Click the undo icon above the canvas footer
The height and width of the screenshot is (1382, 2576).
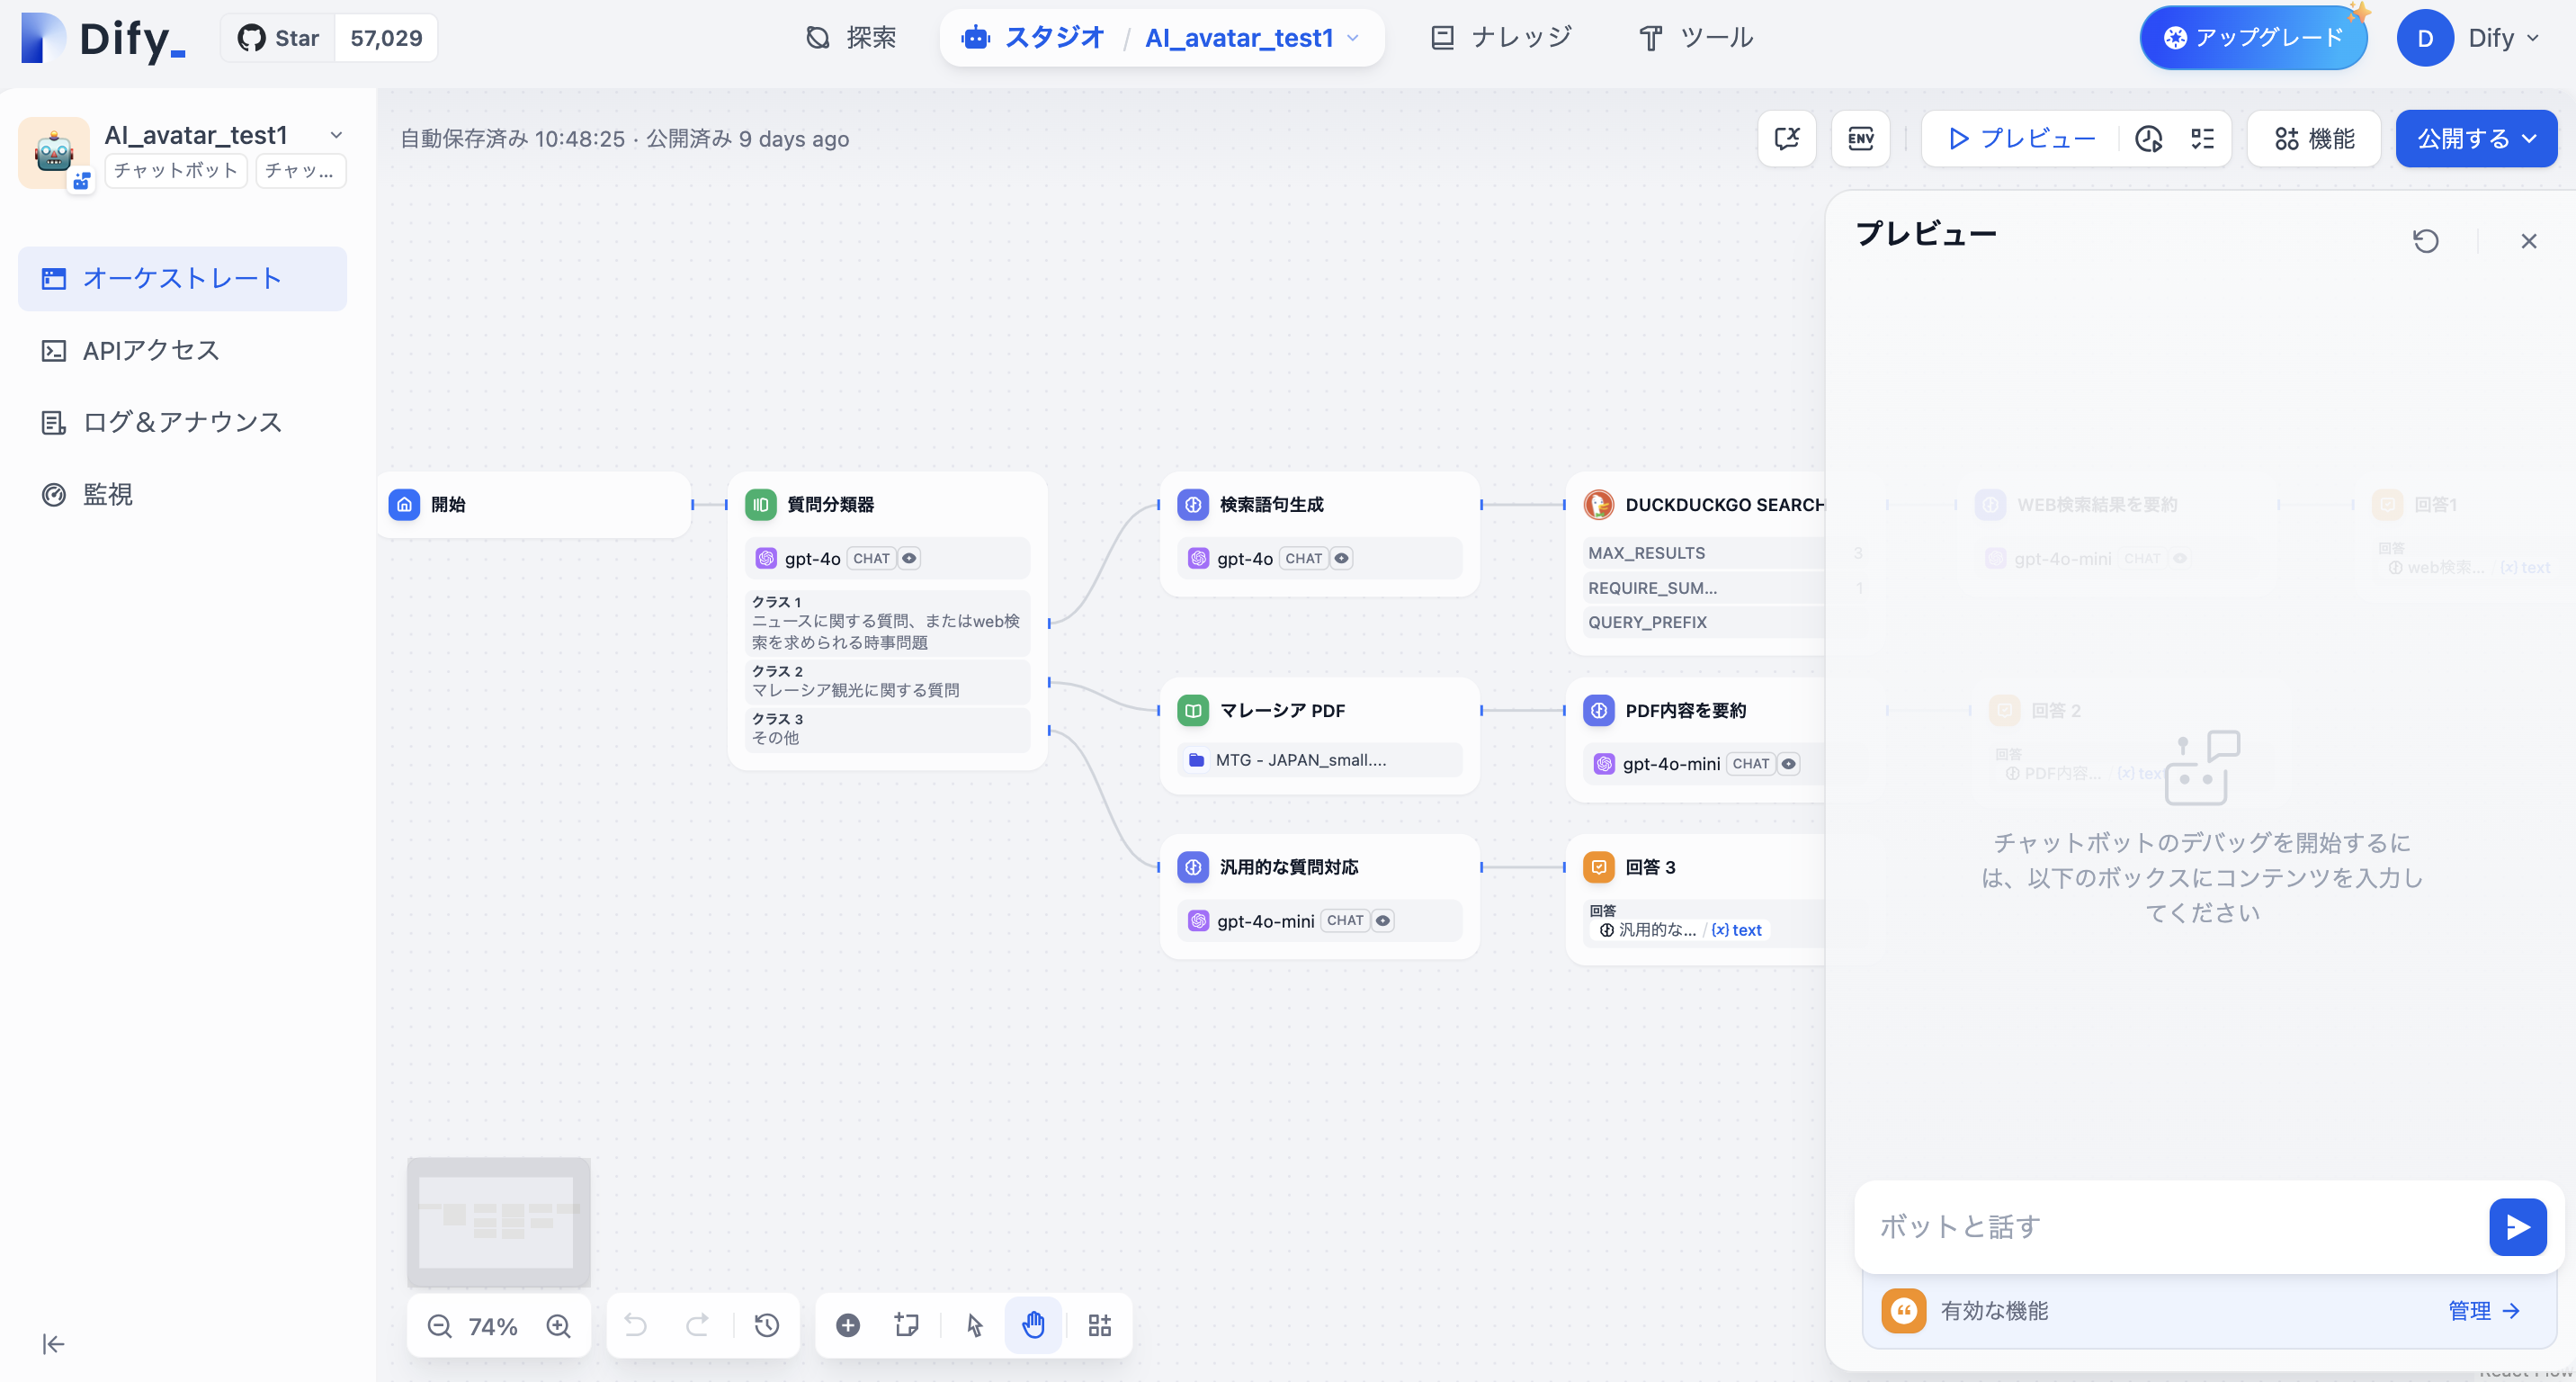[x=634, y=1325]
